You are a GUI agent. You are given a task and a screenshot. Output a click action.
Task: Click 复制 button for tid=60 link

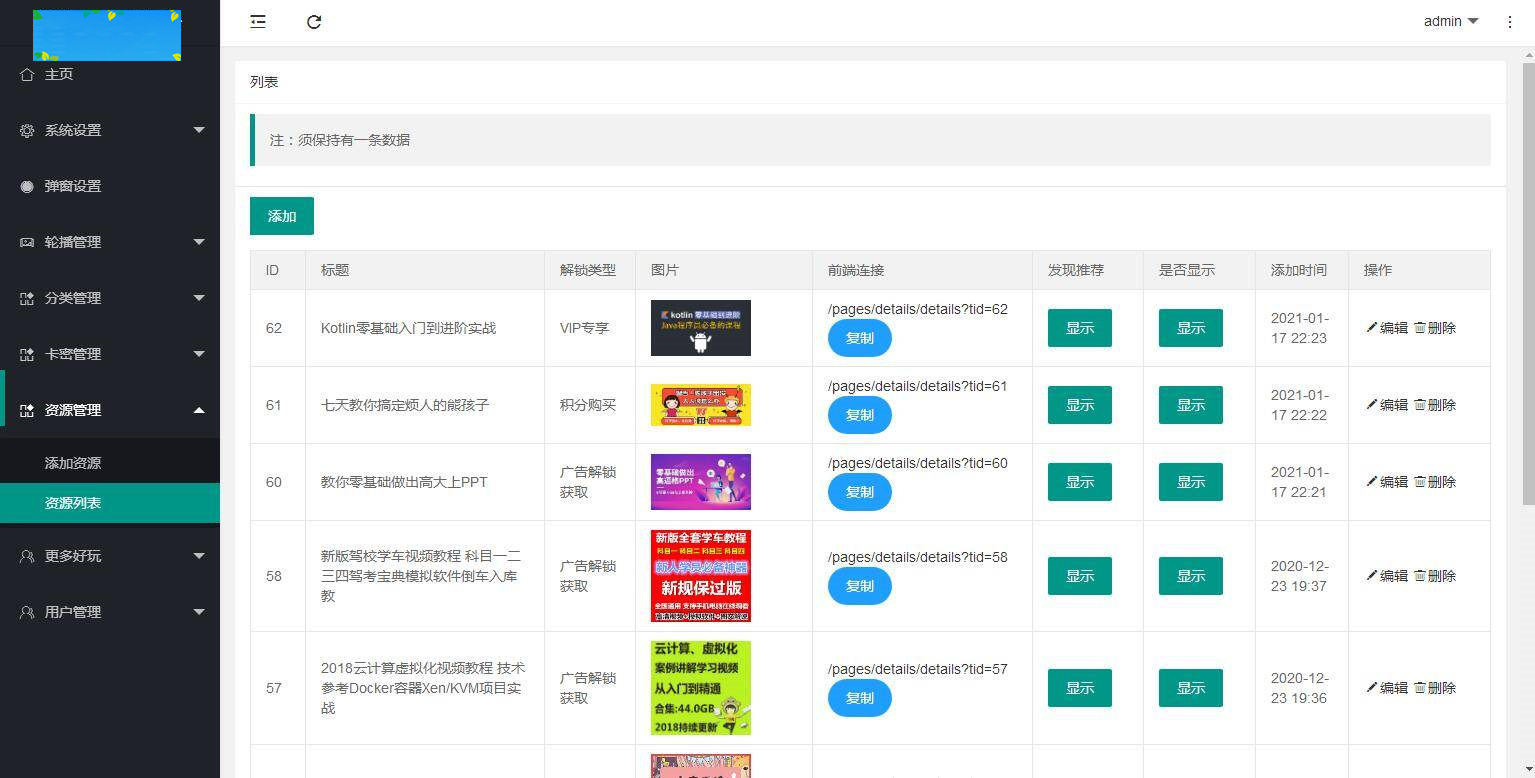pos(859,492)
